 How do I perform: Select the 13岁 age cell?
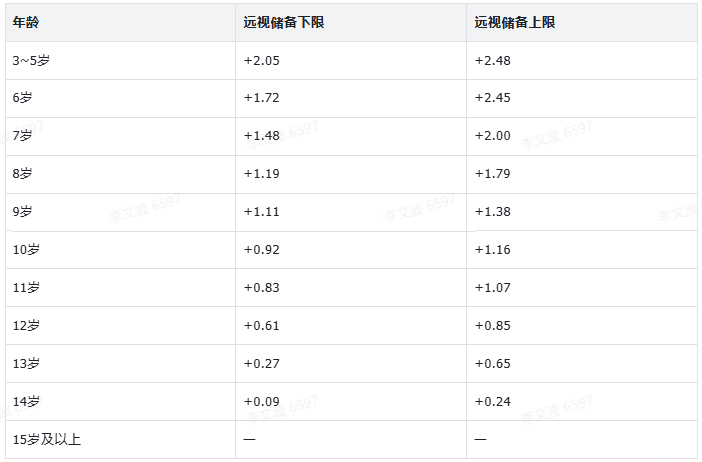(x=26, y=364)
